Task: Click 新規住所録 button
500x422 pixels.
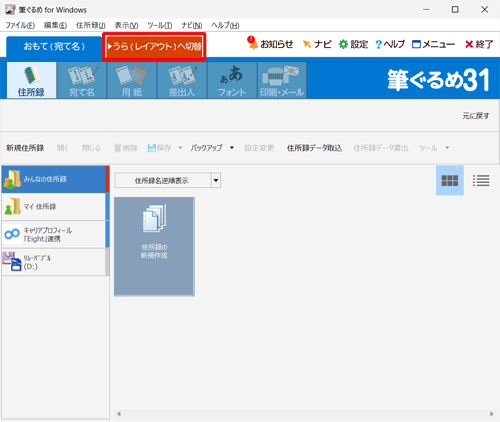Action: click(x=25, y=148)
